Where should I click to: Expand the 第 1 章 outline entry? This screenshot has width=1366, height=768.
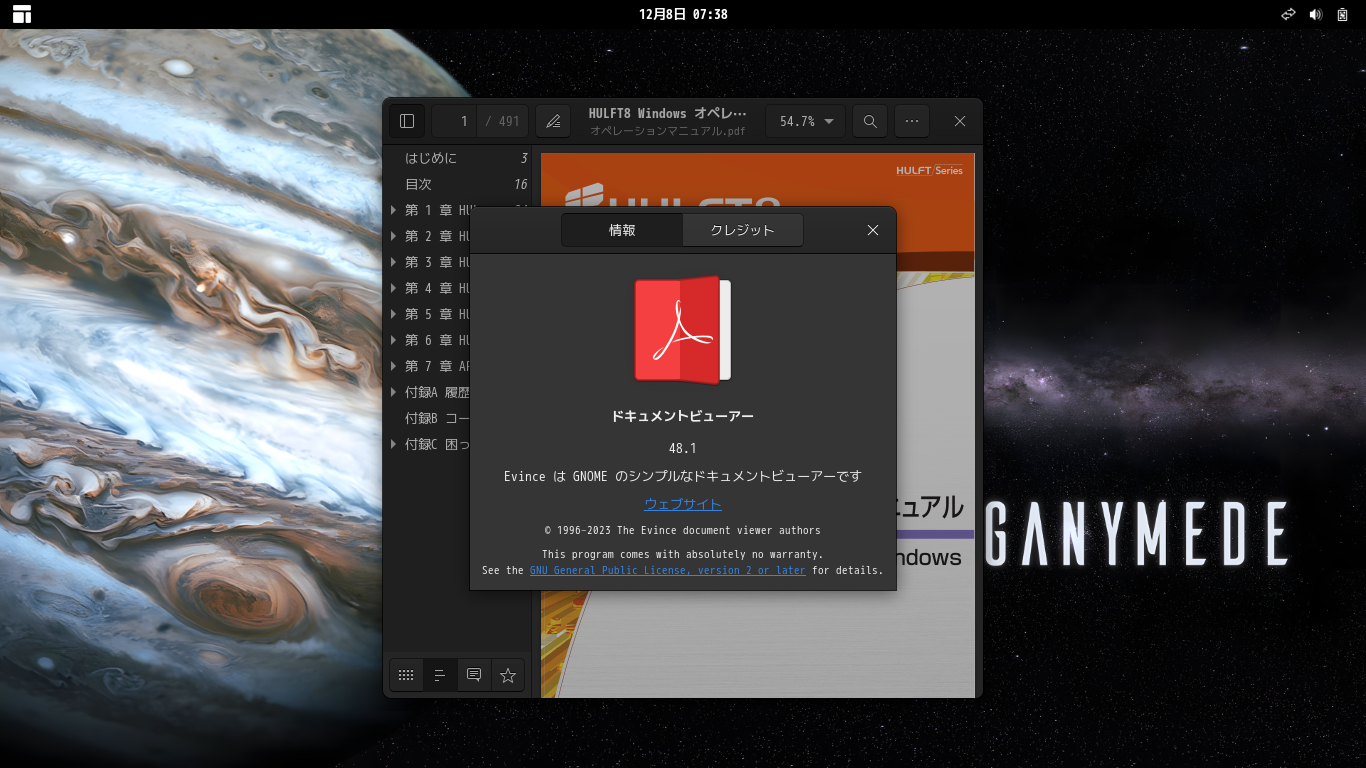[x=394, y=210]
